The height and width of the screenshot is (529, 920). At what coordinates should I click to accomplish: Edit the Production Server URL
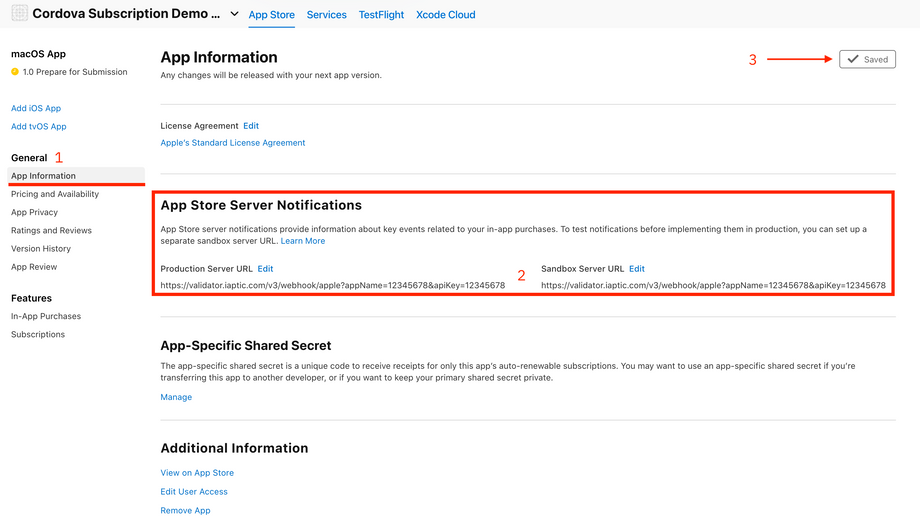(x=265, y=269)
